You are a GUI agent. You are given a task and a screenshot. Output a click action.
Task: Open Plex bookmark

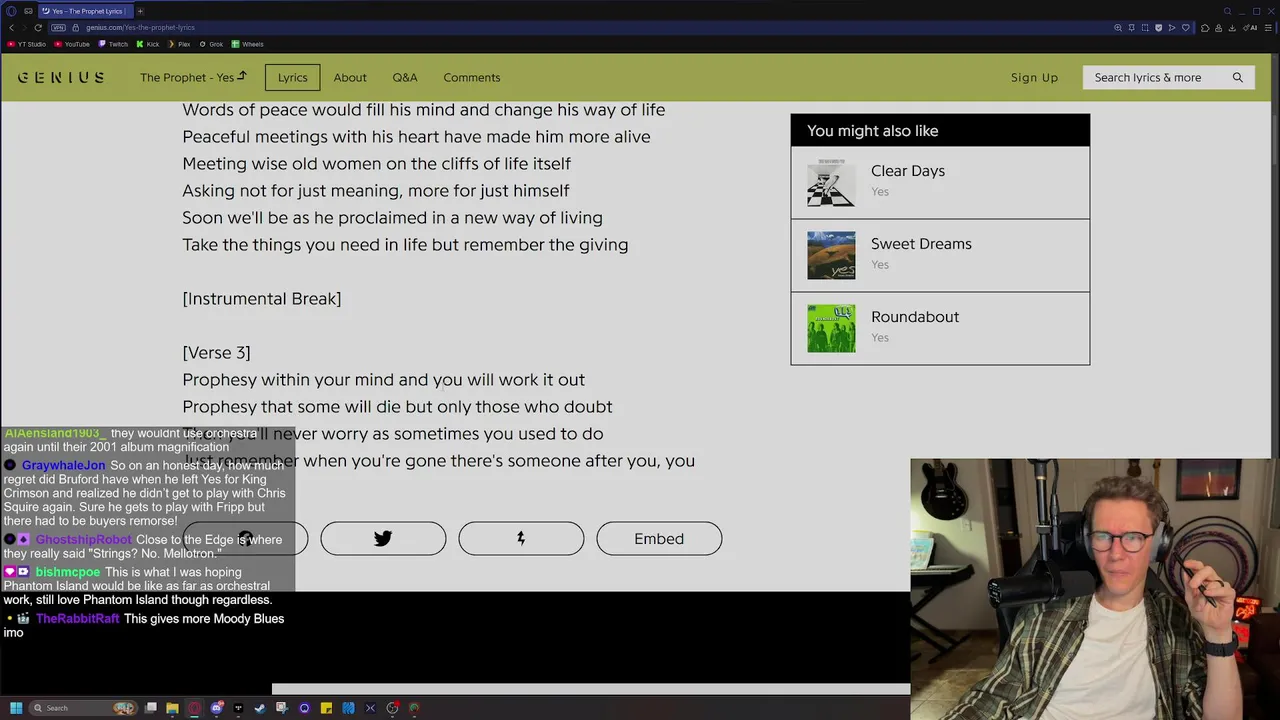pos(179,44)
